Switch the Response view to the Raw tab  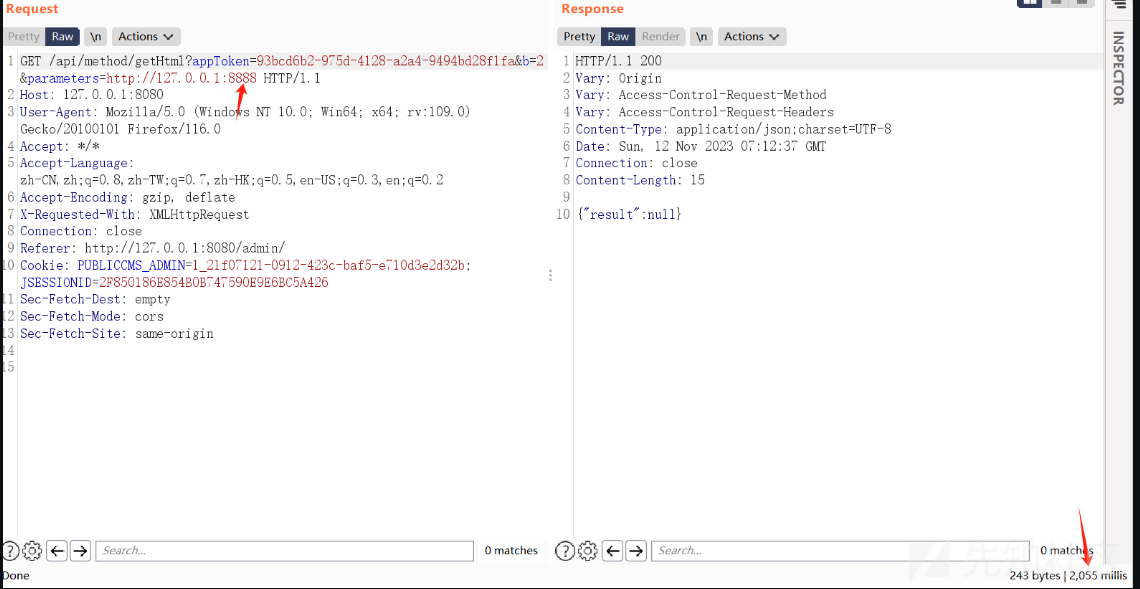tap(618, 36)
